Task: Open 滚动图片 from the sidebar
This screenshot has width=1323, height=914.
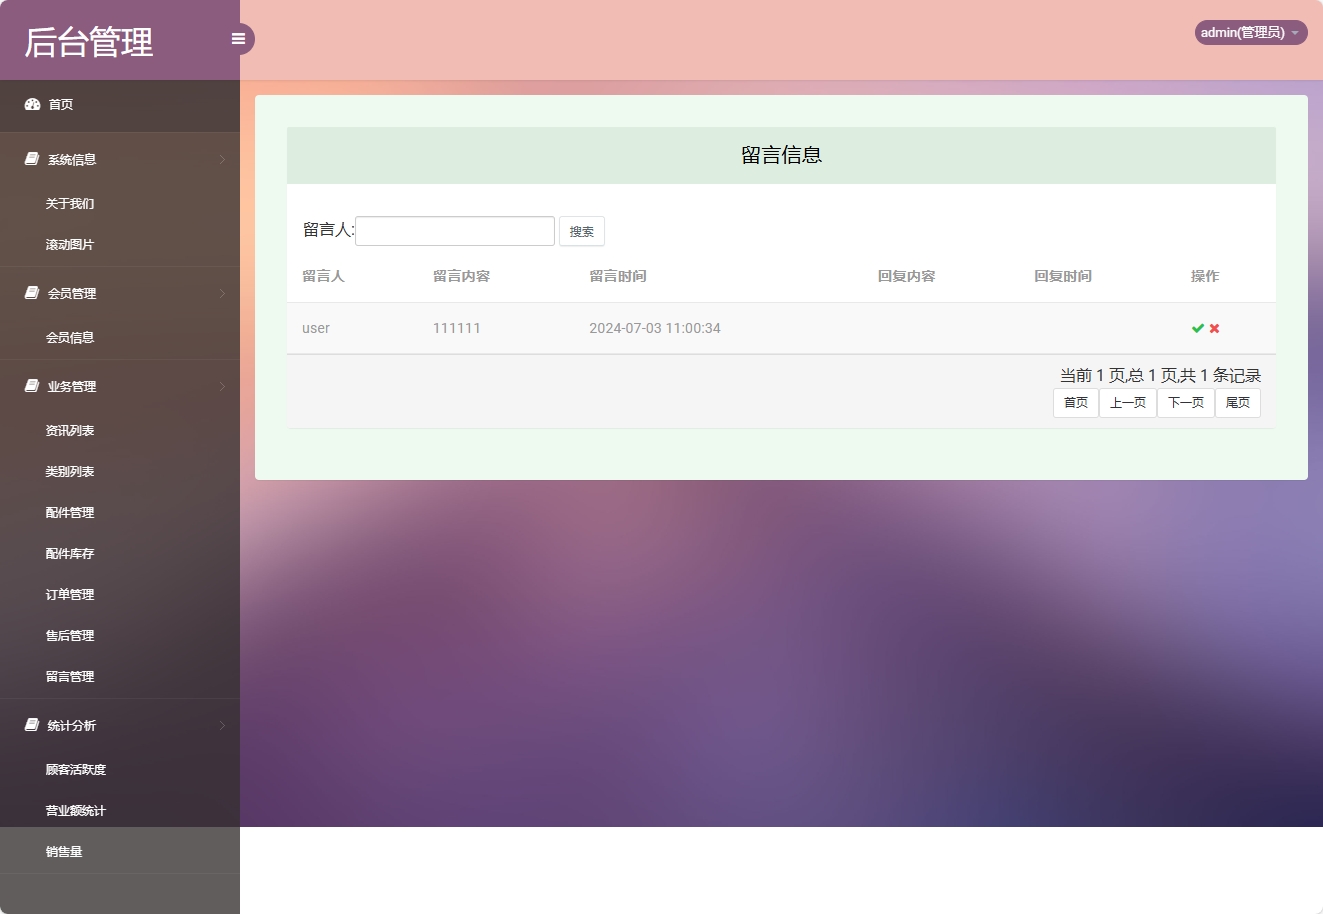Action: (69, 244)
